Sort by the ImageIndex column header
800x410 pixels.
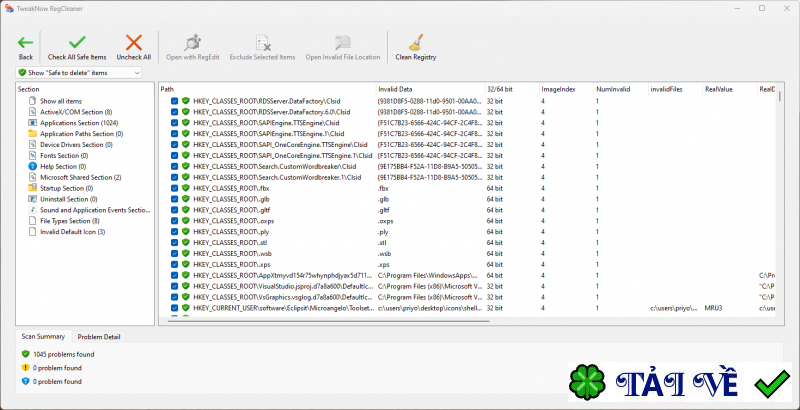pyautogui.click(x=566, y=89)
